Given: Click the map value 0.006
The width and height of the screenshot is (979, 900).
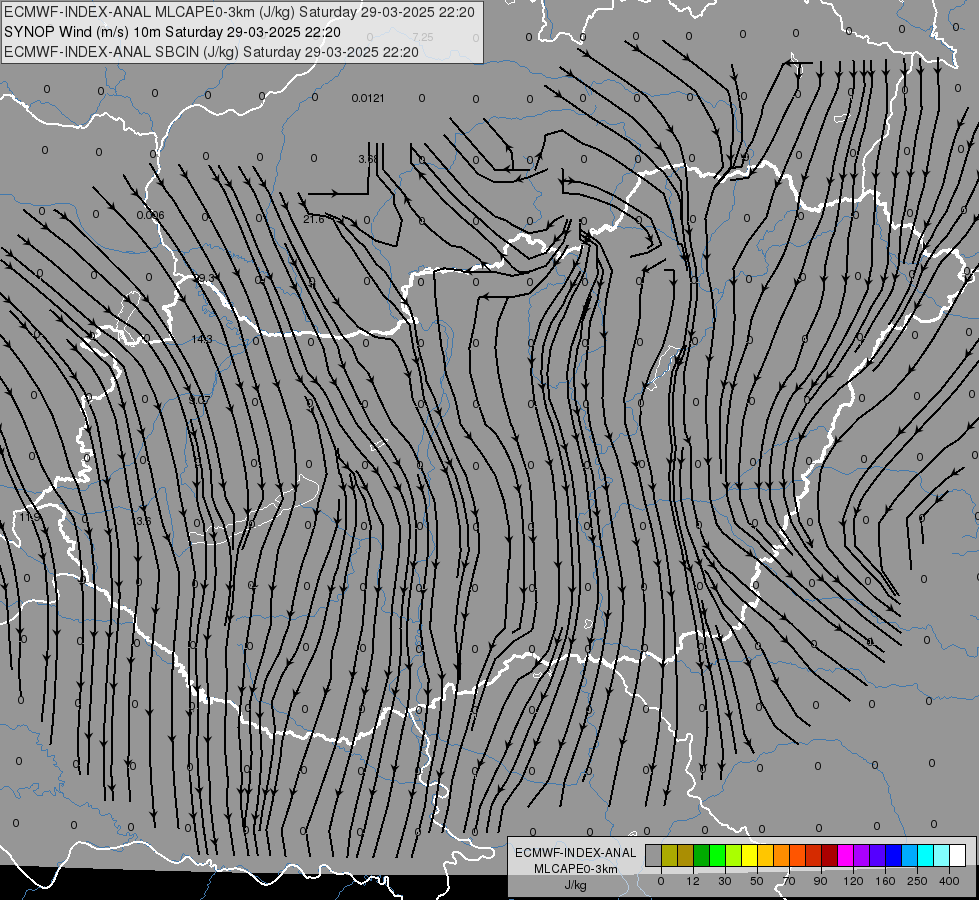Looking at the screenshot, I should click(150, 215).
